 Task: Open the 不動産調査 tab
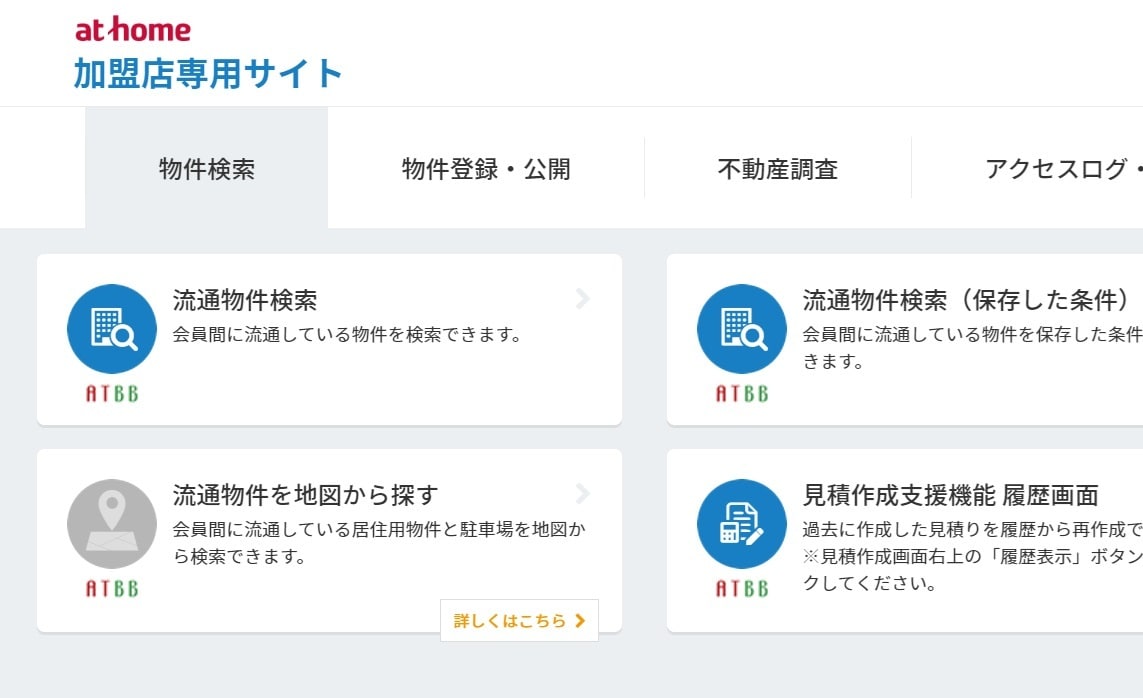(778, 168)
